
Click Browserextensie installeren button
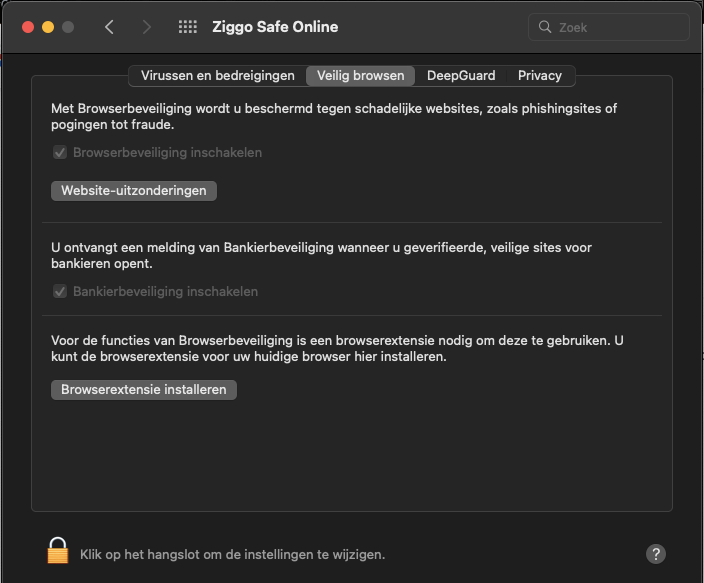[144, 390]
